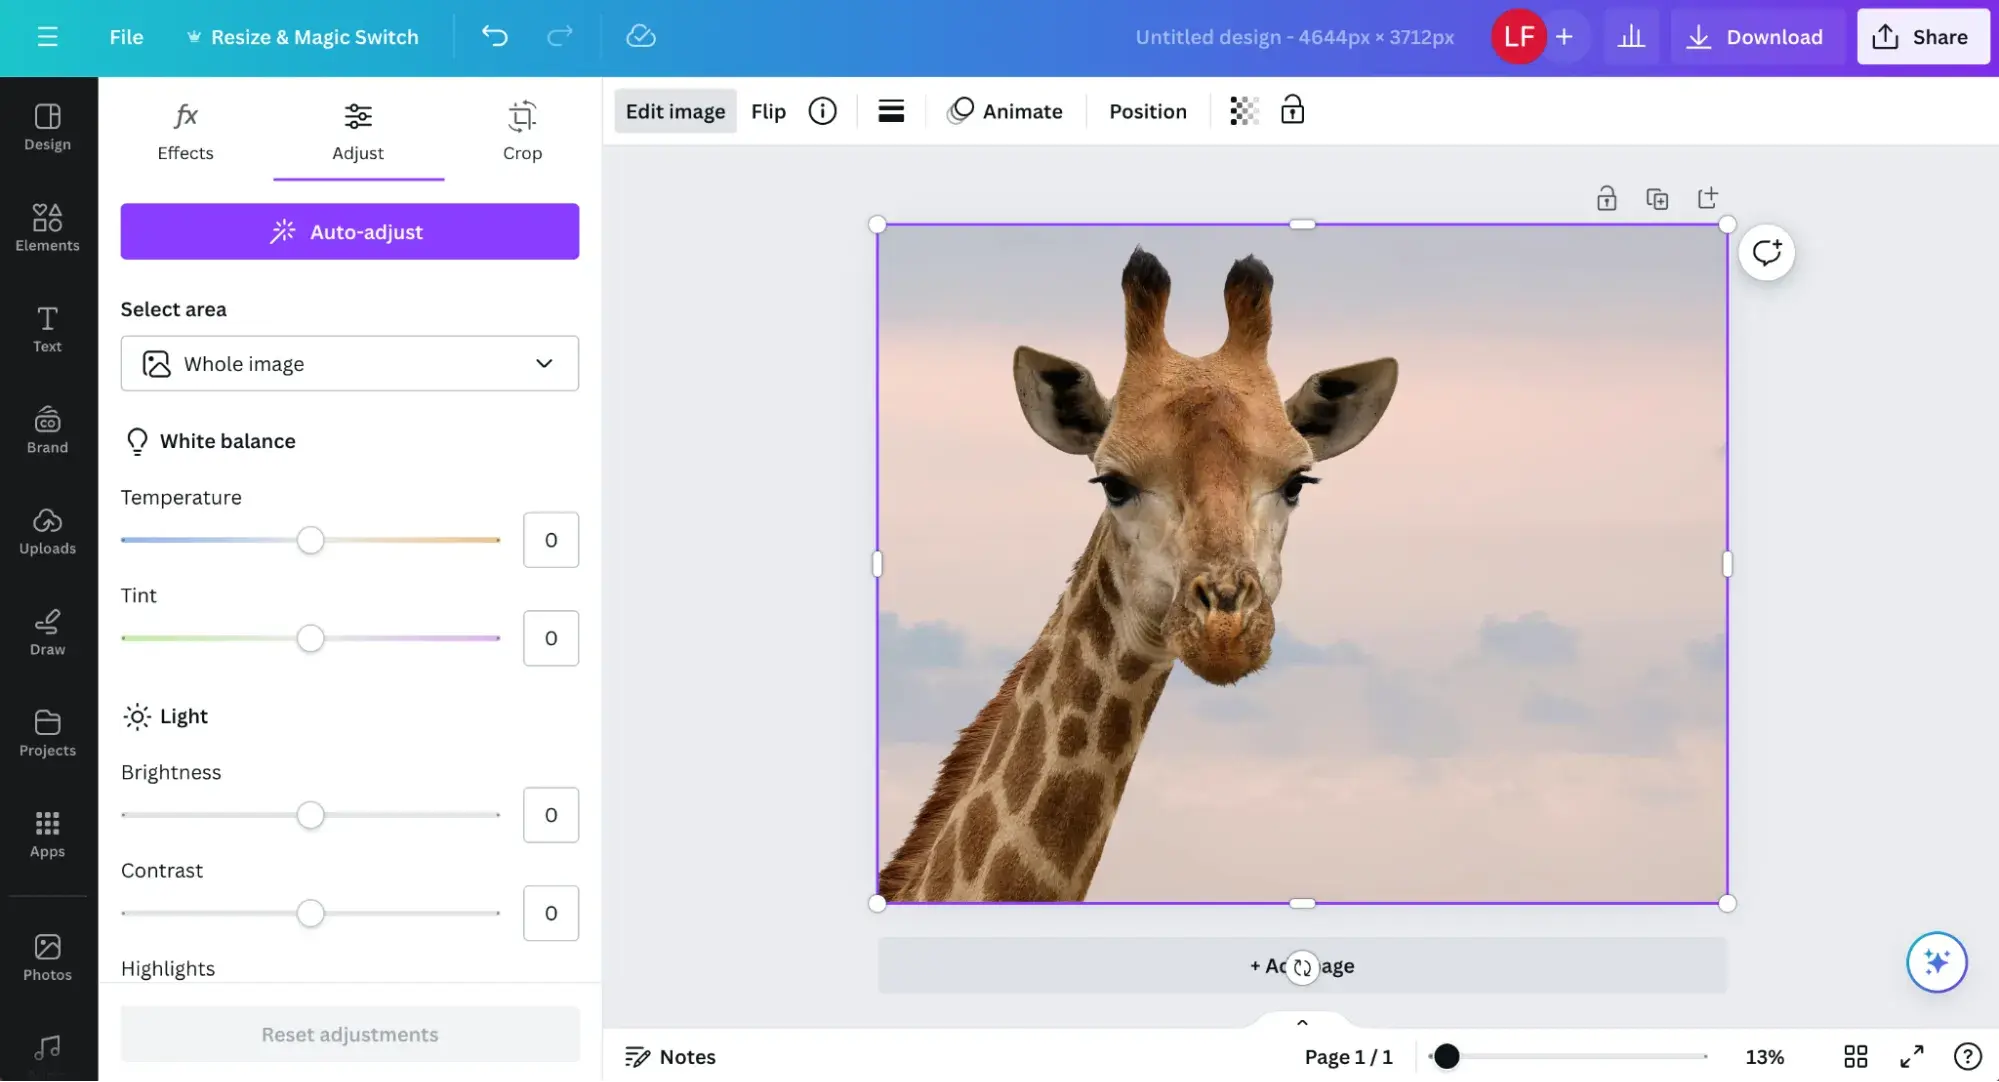This screenshot has width=1999, height=1082.
Task: Switch to the Effects tab
Action: [185, 132]
